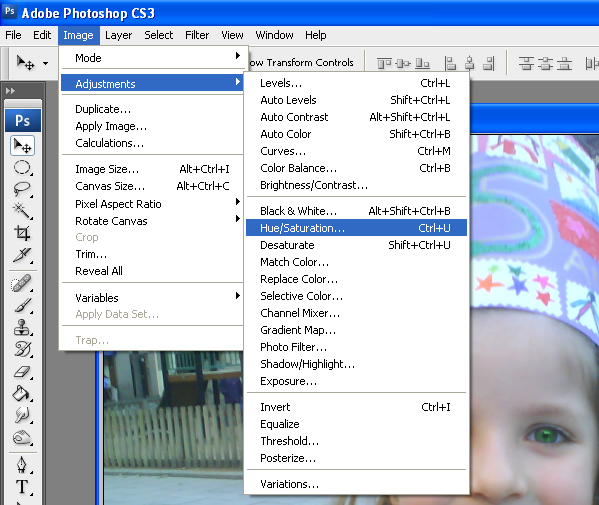This screenshot has height=505, width=599.
Task: Click the Photoshop title bar icon
Action: (x=10, y=11)
